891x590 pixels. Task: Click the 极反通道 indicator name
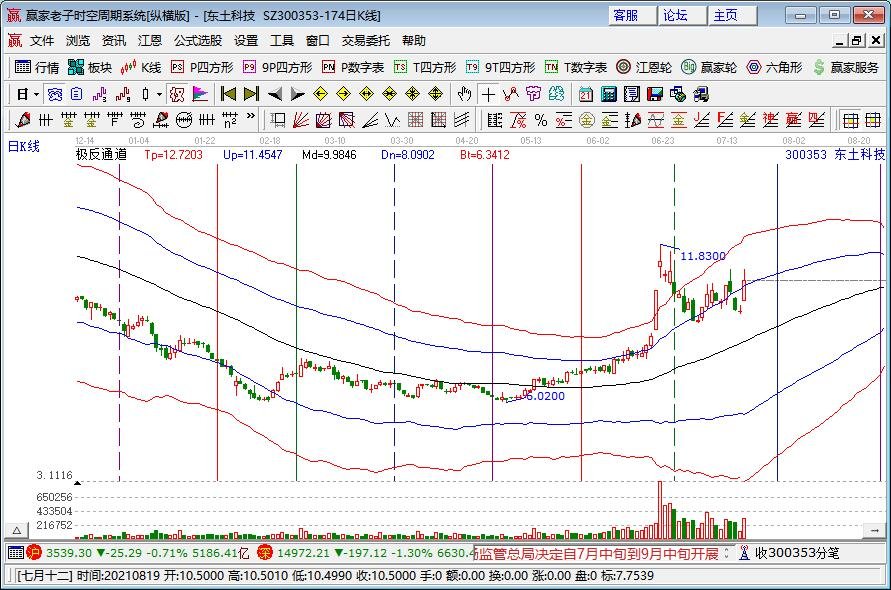tap(101, 155)
